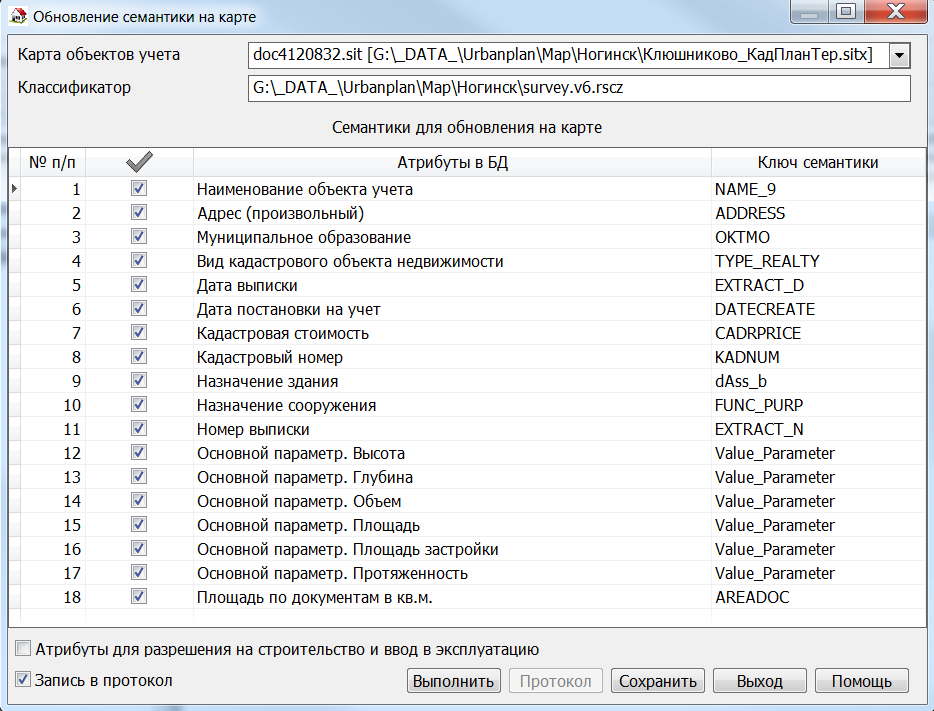934x711 pixels.
Task: Toggle the checkbox for Дата выписки row
Action: (x=139, y=284)
